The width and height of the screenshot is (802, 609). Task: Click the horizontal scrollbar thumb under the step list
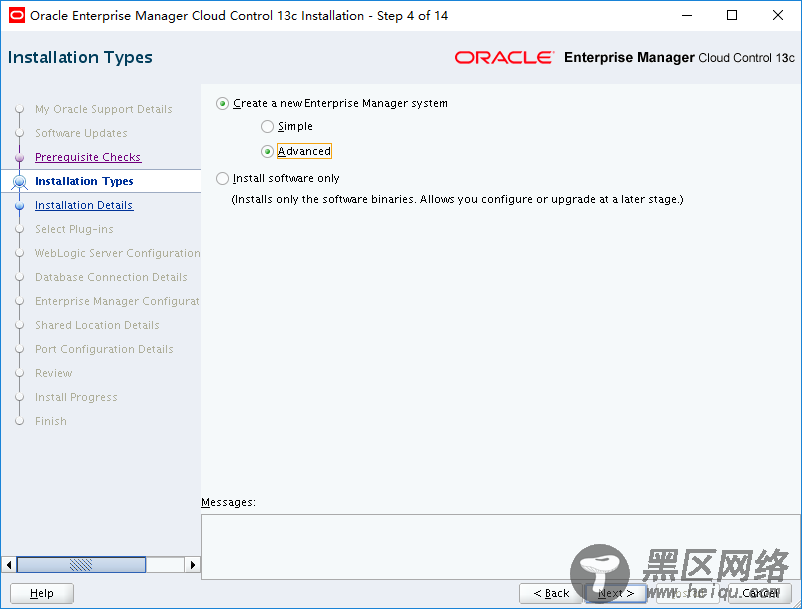click(81, 565)
